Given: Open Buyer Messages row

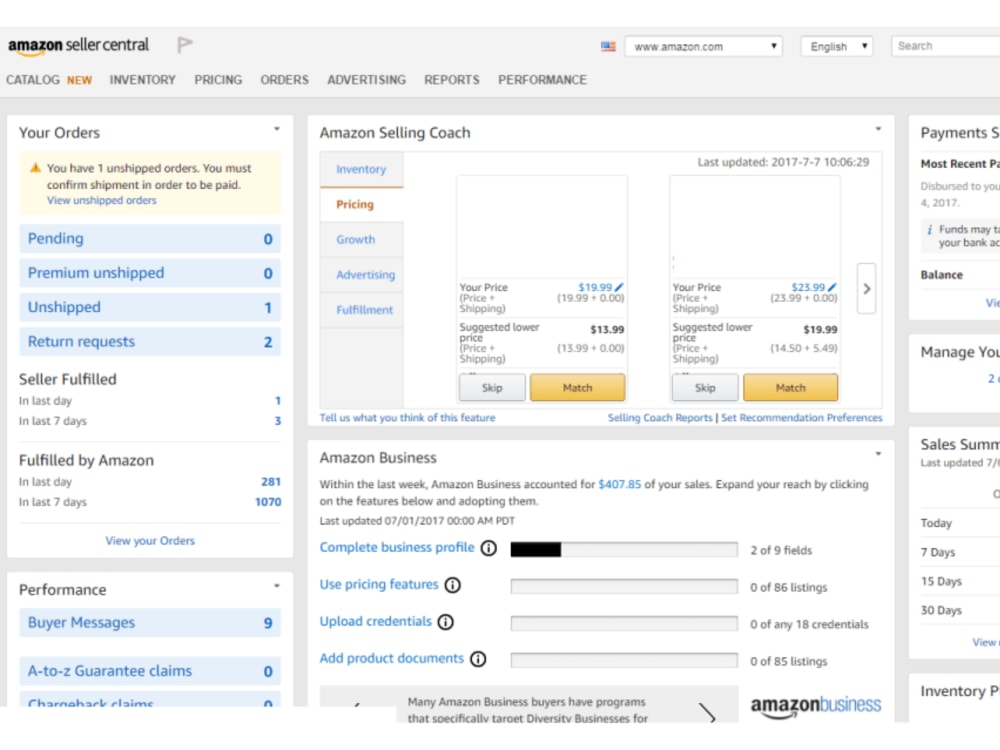Looking at the screenshot, I should 150,622.
